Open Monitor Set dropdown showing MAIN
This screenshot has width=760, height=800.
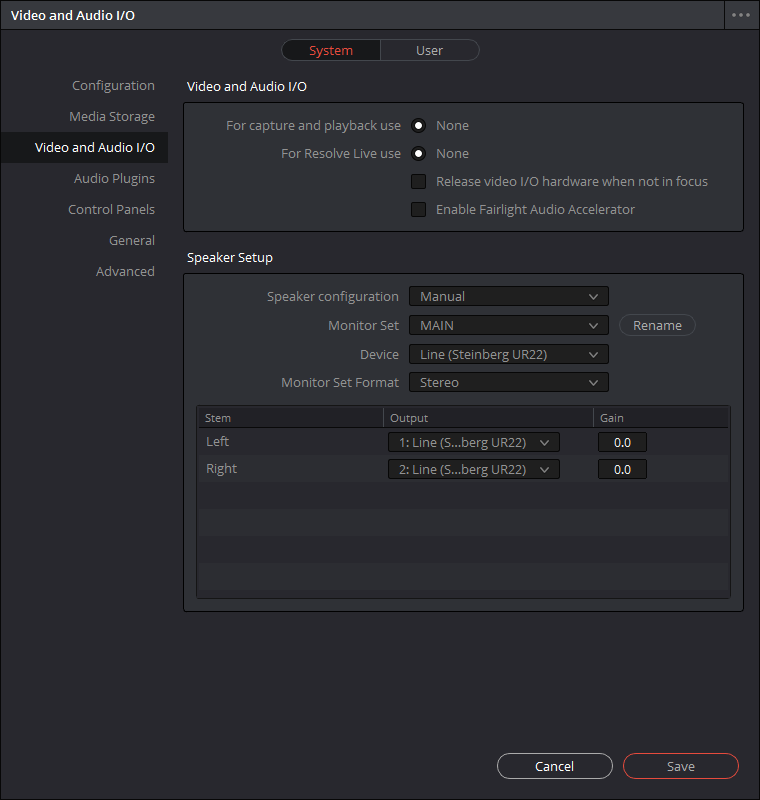tap(509, 326)
